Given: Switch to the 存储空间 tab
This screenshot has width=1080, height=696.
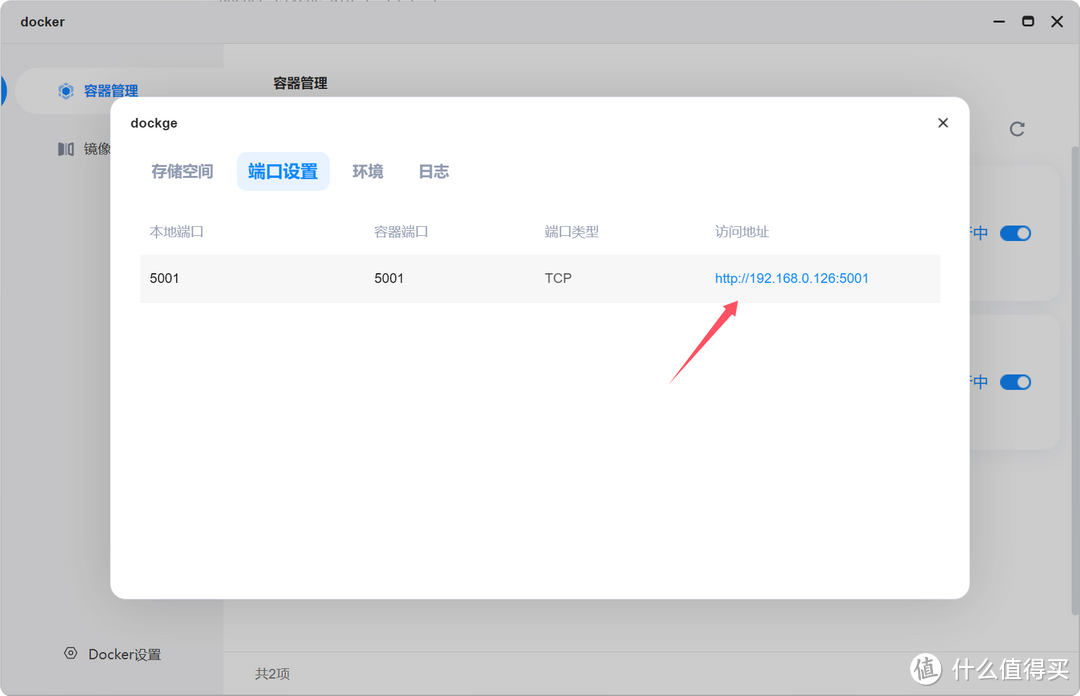Looking at the screenshot, I should click(x=182, y=171).
